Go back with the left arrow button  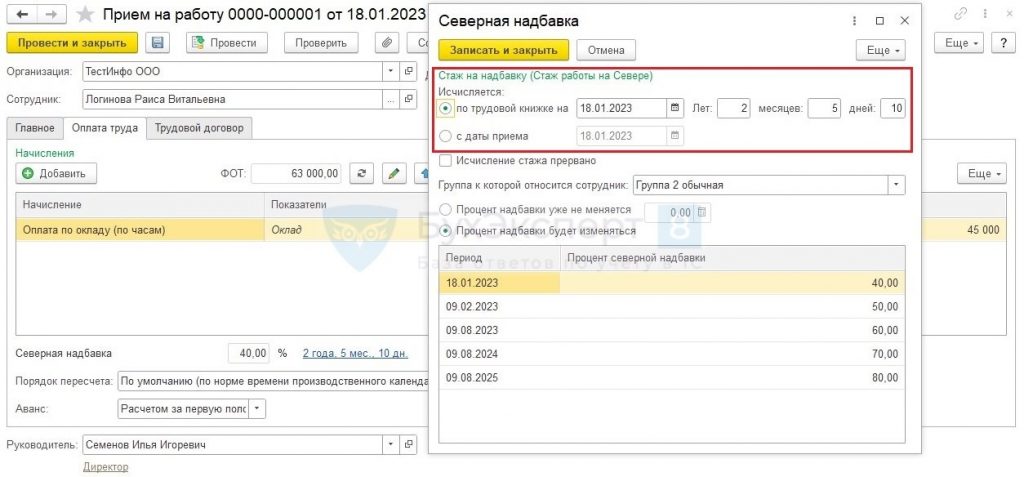point(22,13)
